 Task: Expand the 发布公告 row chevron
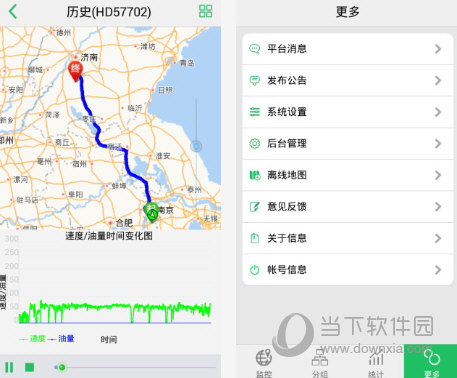pyautogui.click(x=438, y=80)
